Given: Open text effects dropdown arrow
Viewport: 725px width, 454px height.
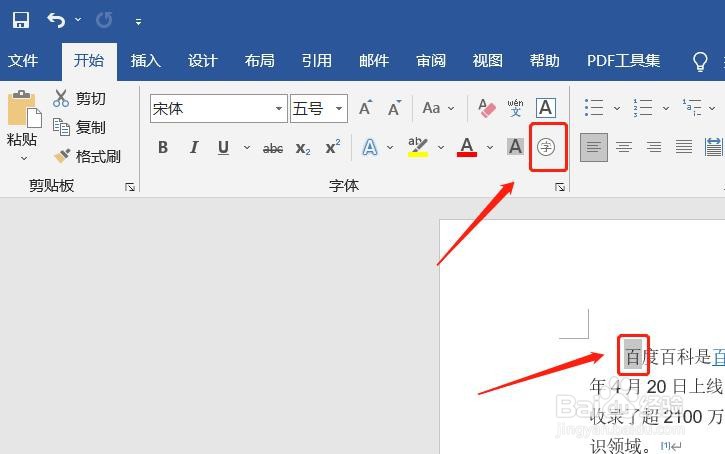Looking at the screenshot, I should (x=390, y=147).
